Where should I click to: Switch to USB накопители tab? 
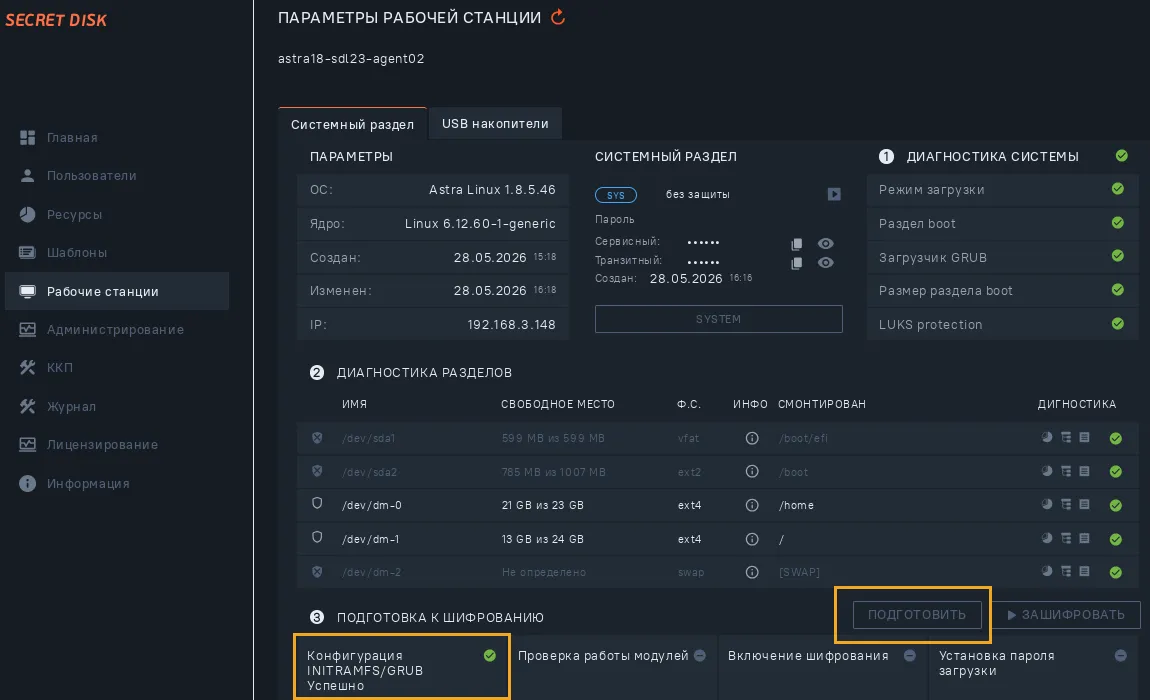pyautogui.click(x=495, y=123)
